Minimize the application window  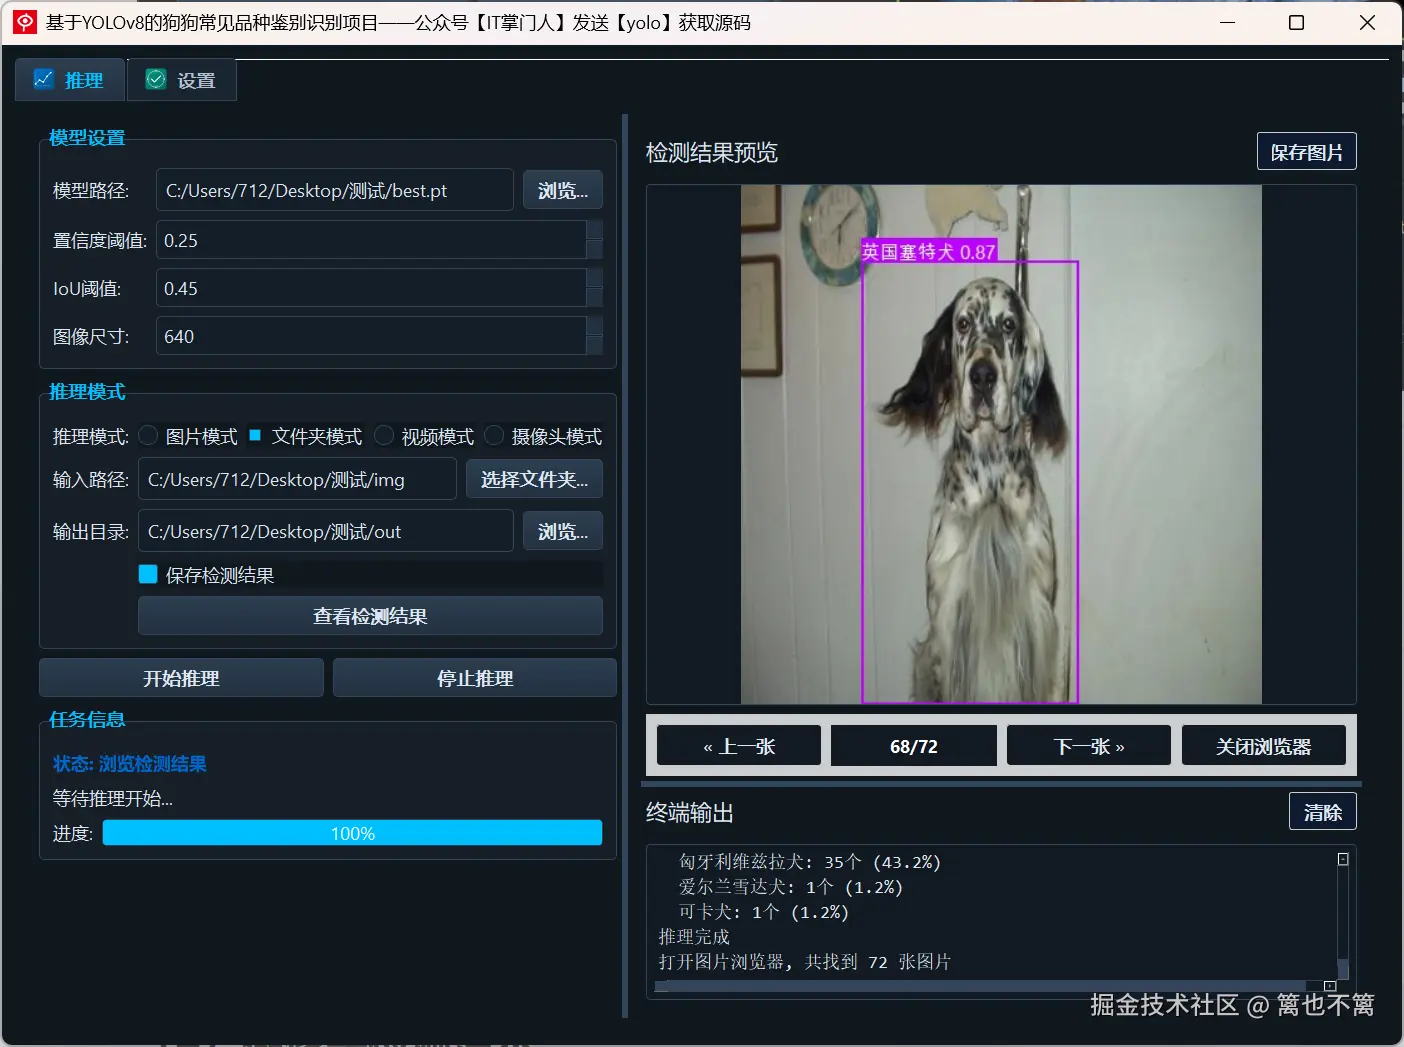[x=1228, y=22]
